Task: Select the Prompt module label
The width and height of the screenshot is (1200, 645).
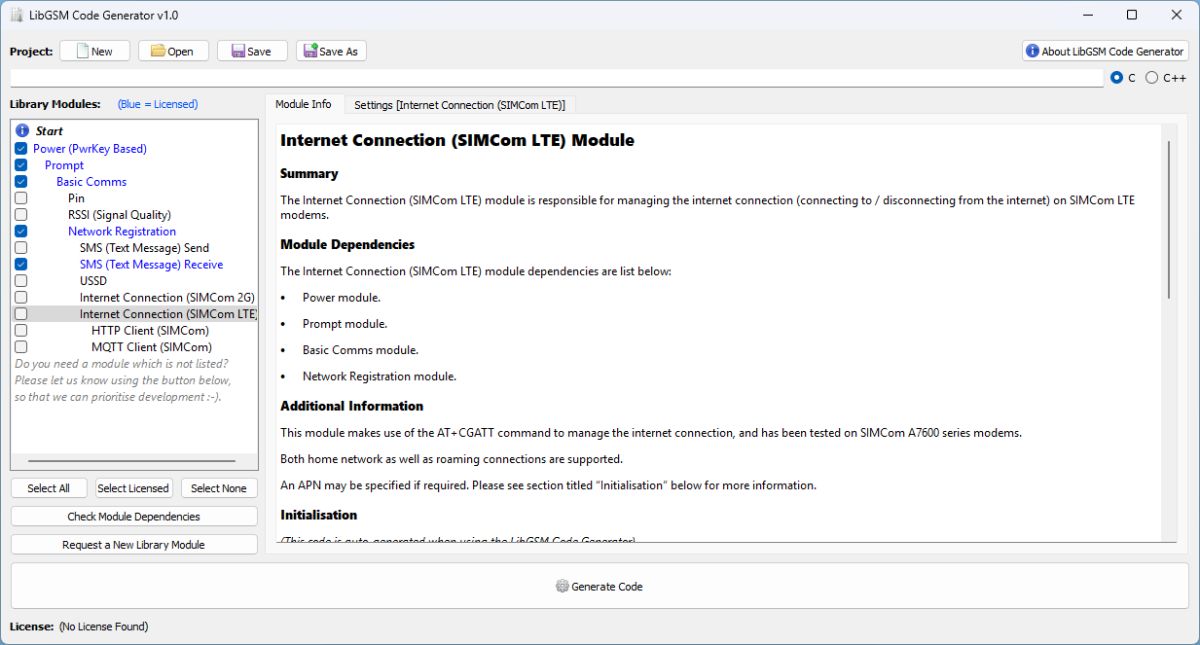Action: tap(64, 165)
